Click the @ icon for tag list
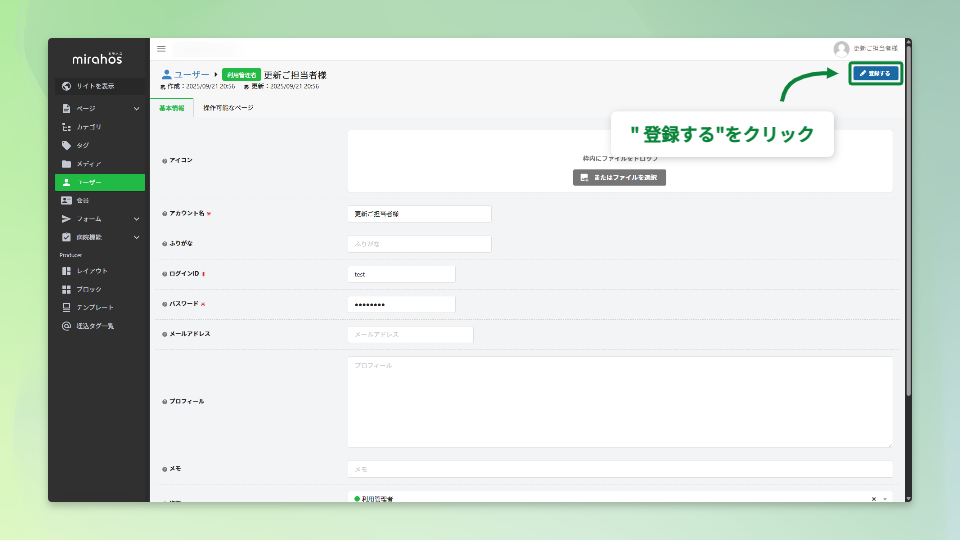 point(66,326)
